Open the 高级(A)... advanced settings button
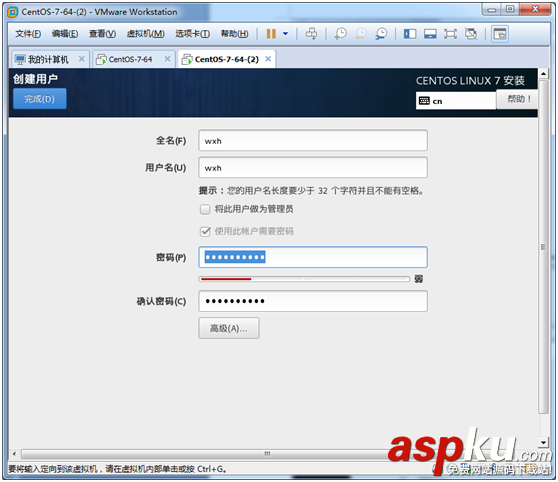Viewport: 558px width, 482px height. click(229, 328)
